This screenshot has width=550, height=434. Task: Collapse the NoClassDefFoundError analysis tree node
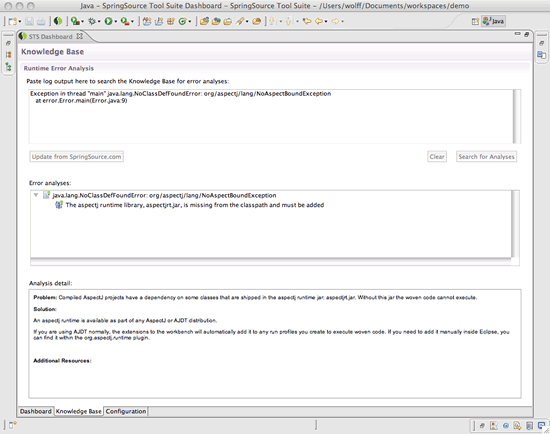[x=36, y=195]
